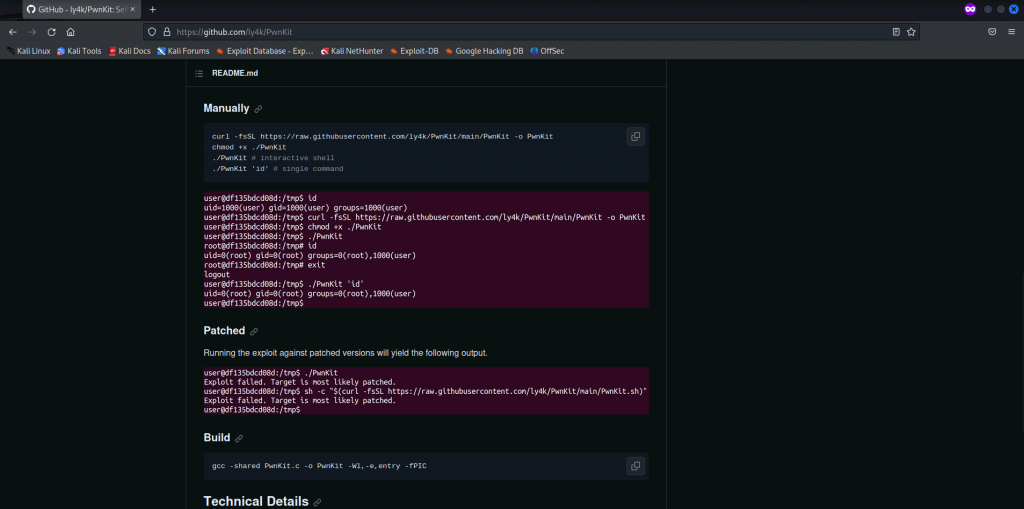The image size is (1024, 509).
Task: Click the 'chmod +x ./PwnKit' code line
Action: 249,147
